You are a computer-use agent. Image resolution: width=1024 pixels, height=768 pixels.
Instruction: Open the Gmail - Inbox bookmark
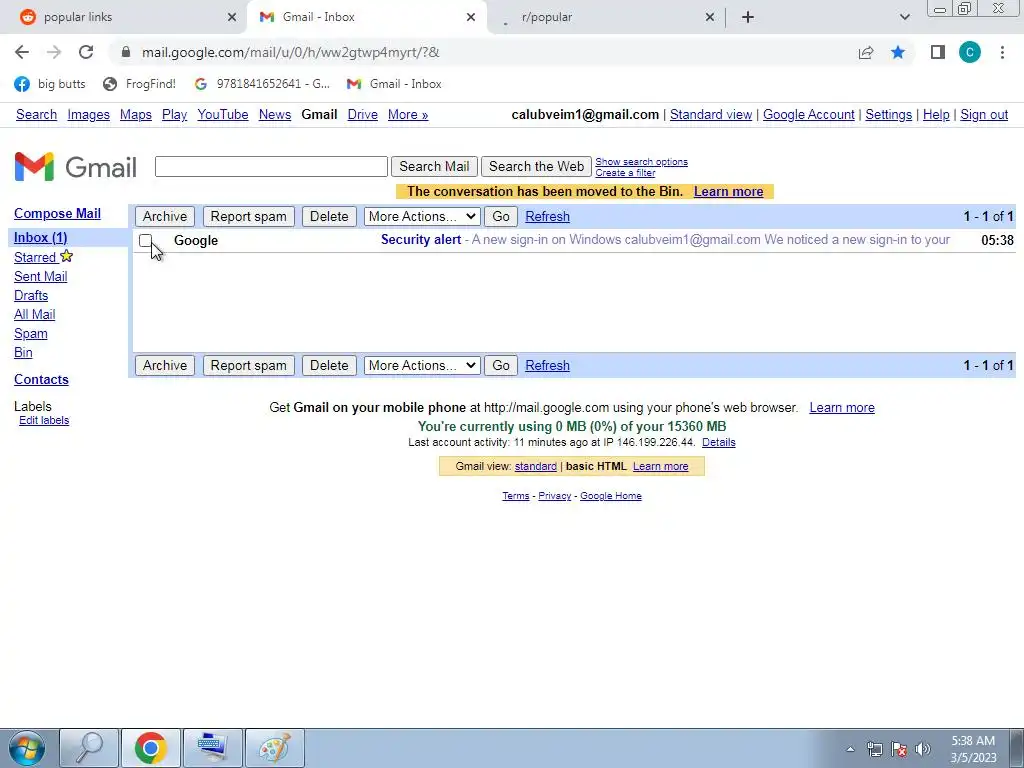tap(394, 84)
